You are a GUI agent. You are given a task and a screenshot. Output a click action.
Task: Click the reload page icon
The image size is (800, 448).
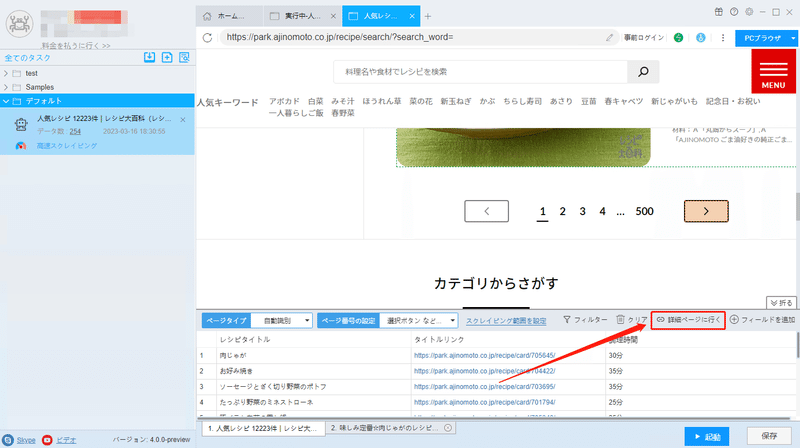click(207, 37)
